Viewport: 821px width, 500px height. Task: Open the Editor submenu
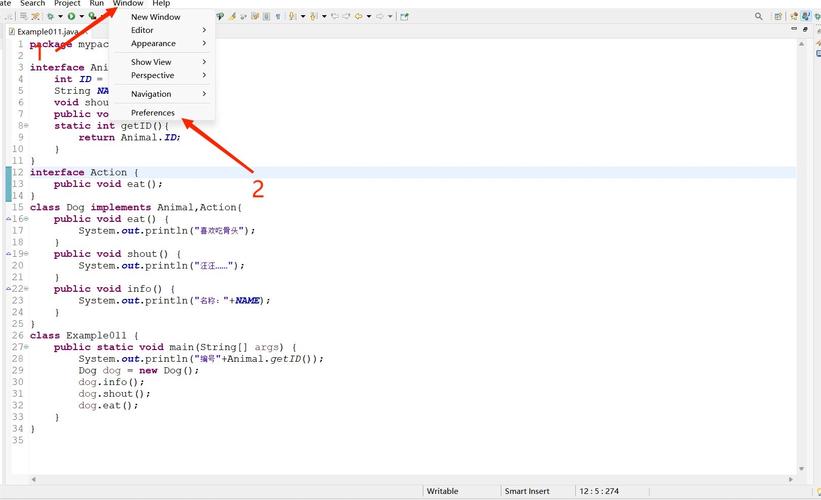[142, 30]
